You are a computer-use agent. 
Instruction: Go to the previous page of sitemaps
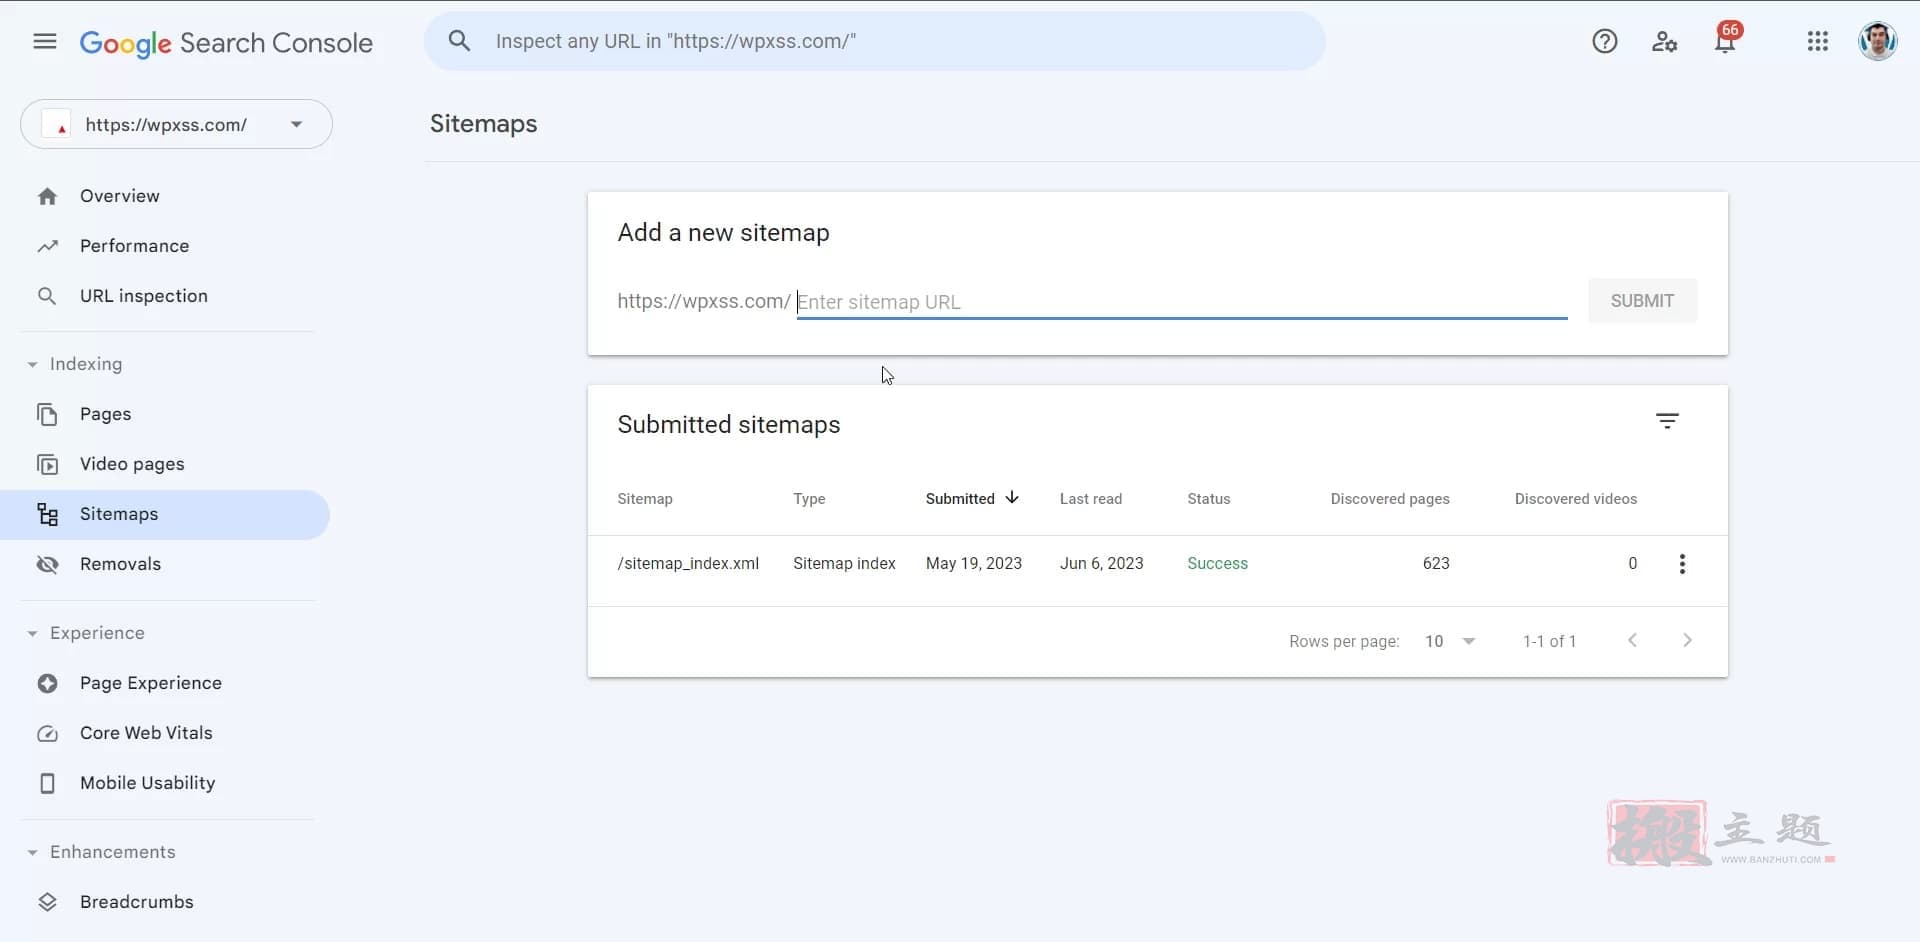pyautogui.click(x=1632, y=640)
